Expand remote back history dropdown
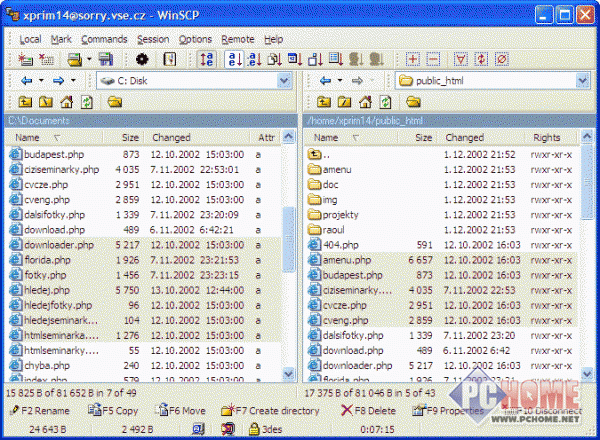 click(x=339, y=81)
